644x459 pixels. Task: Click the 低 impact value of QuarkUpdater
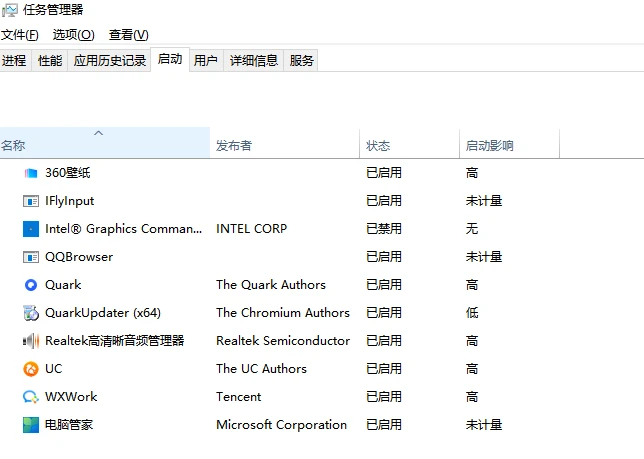pos(472,313)
